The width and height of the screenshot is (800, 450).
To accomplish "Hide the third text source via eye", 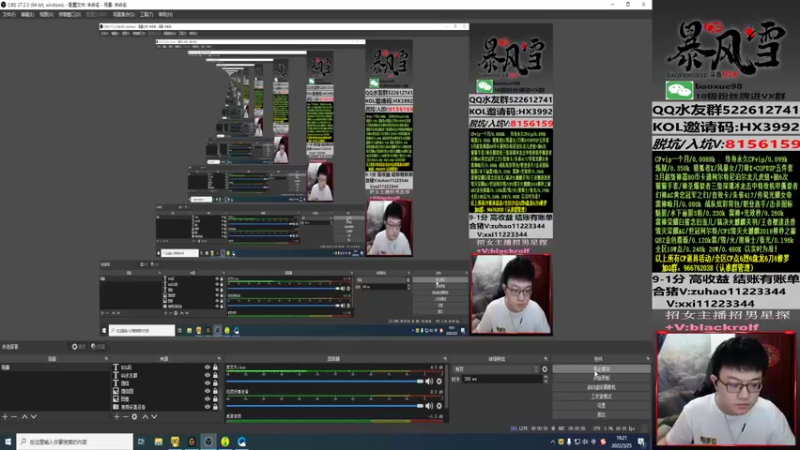I will coord(207,383).
